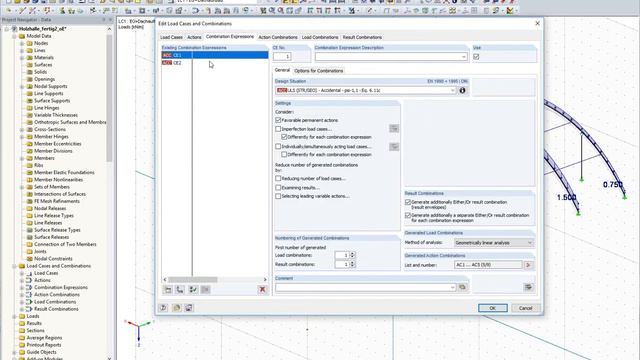Click Guide Objects folder icon
640x360 pixels.
tap(22, 352)
